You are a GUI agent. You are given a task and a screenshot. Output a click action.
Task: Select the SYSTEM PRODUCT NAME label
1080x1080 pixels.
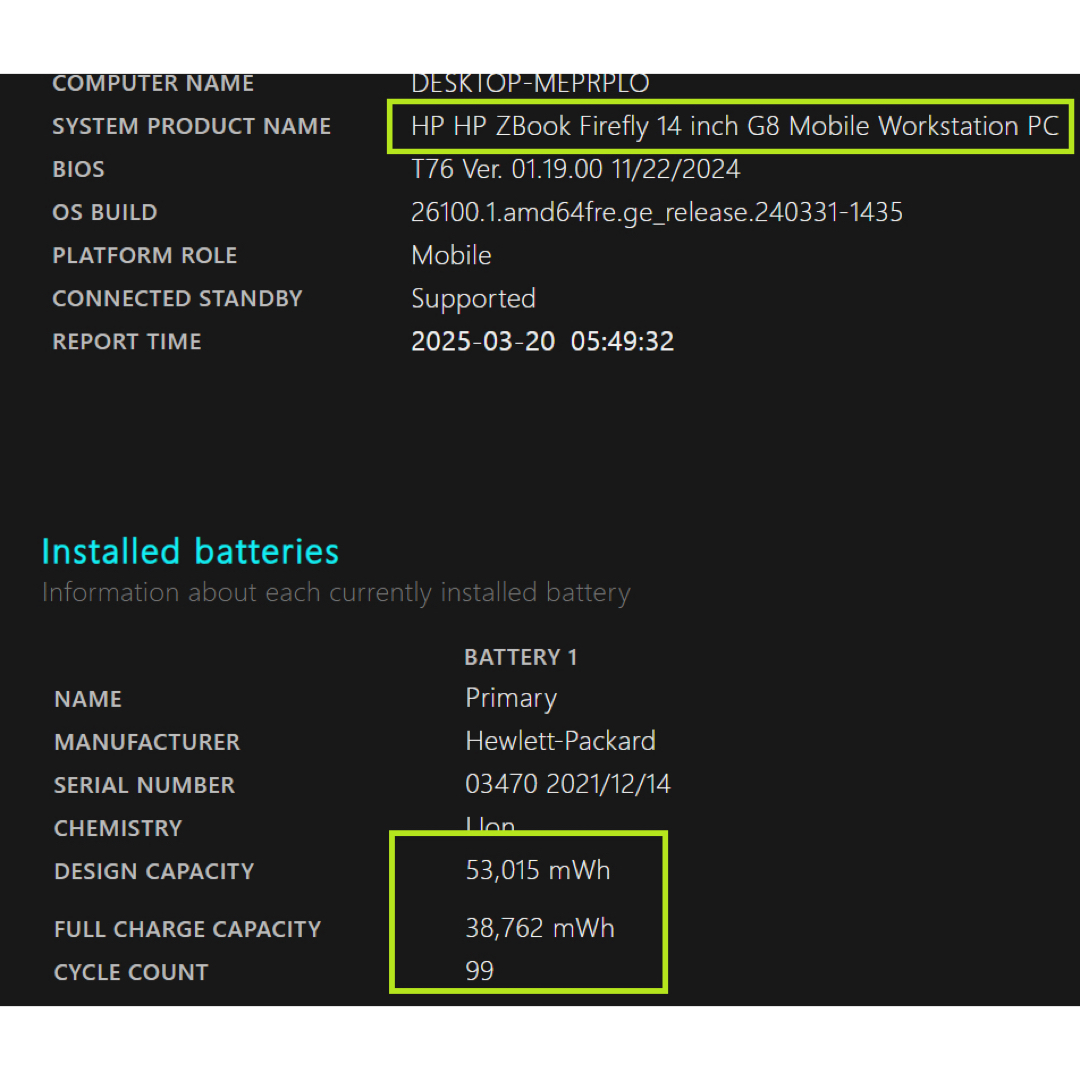(x=191, y=127)
